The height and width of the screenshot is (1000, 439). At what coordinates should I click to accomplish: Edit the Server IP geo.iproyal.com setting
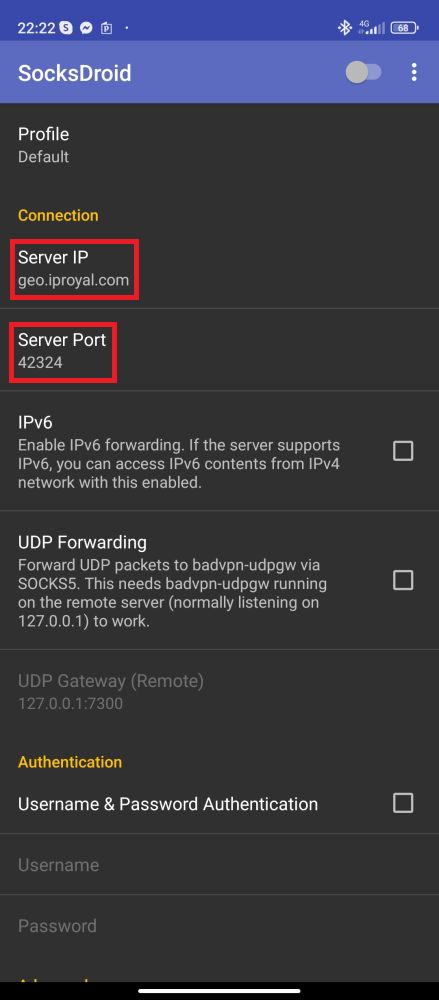(x=220, y=268)
